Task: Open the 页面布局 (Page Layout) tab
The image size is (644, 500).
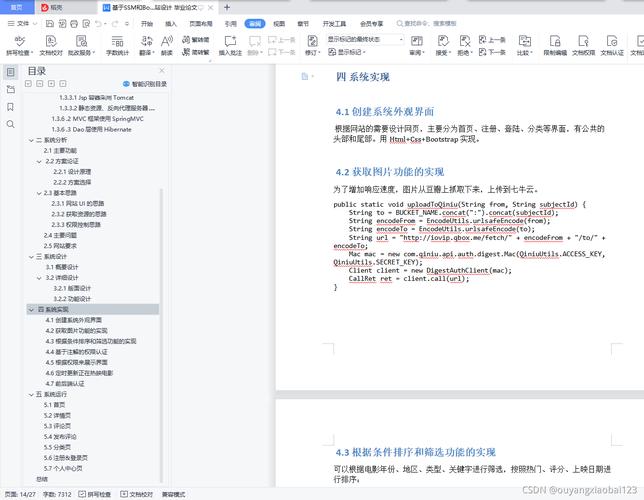Action: 200,24
